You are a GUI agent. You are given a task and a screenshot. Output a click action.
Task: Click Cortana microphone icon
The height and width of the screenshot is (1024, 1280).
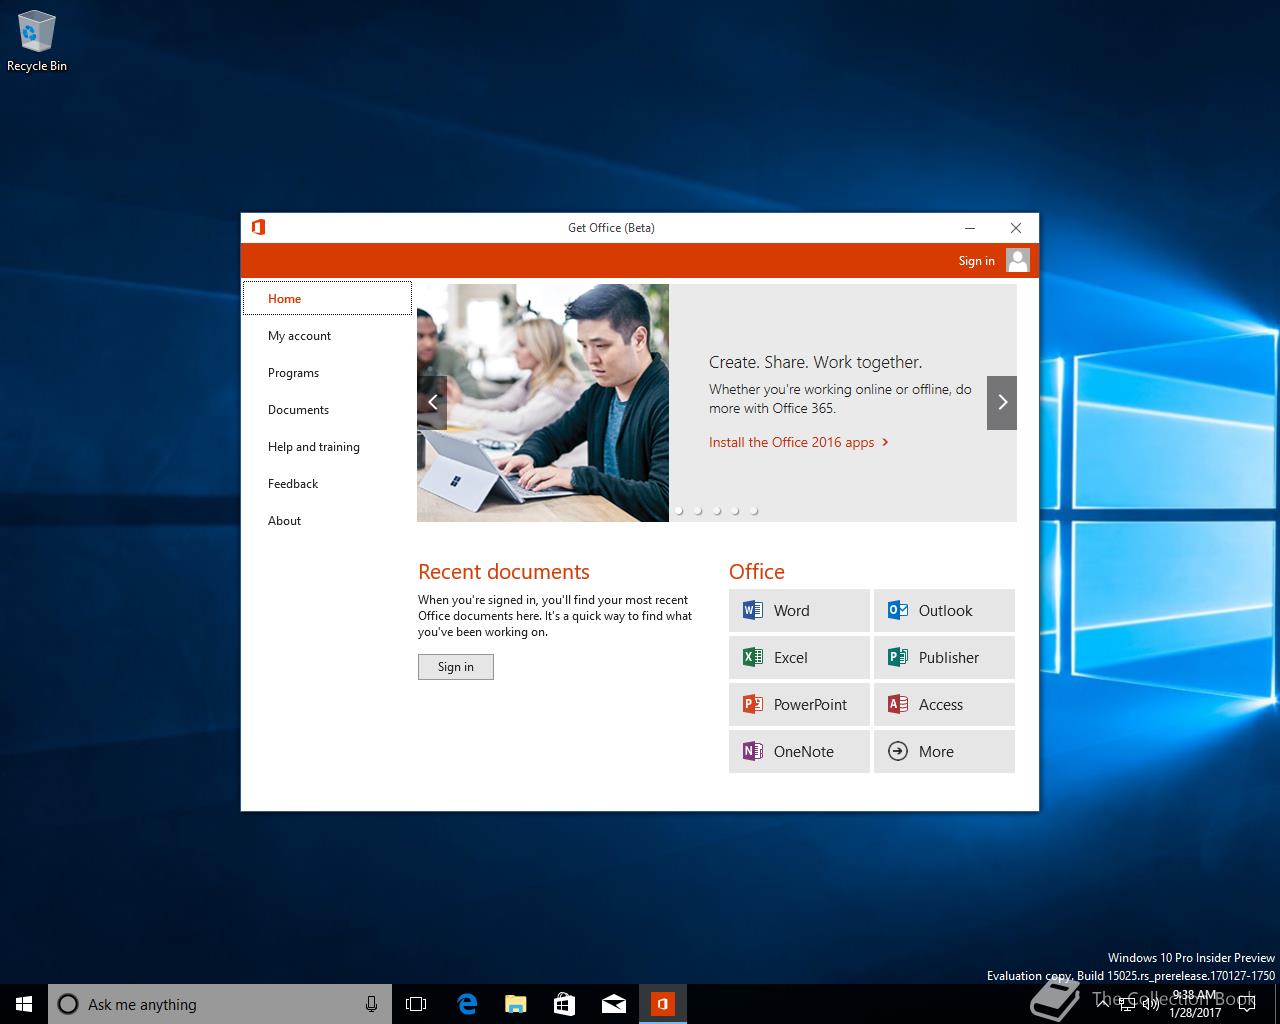click(x=371, y=1004)
